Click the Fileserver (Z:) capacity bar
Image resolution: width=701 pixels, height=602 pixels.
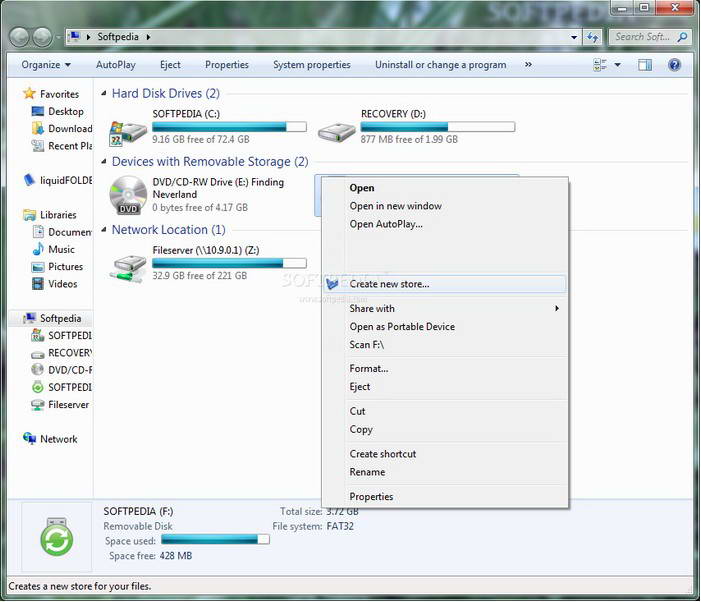229,263
